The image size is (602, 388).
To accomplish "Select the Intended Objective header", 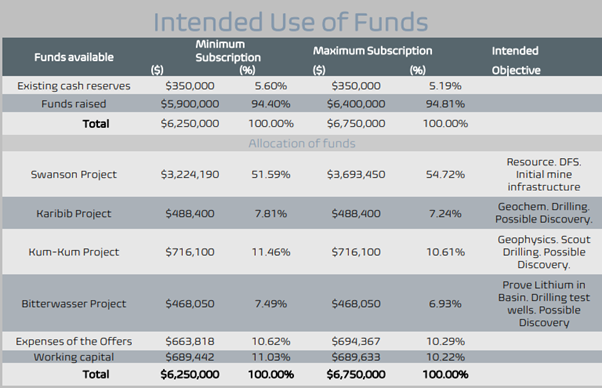I will pos(516,60).
